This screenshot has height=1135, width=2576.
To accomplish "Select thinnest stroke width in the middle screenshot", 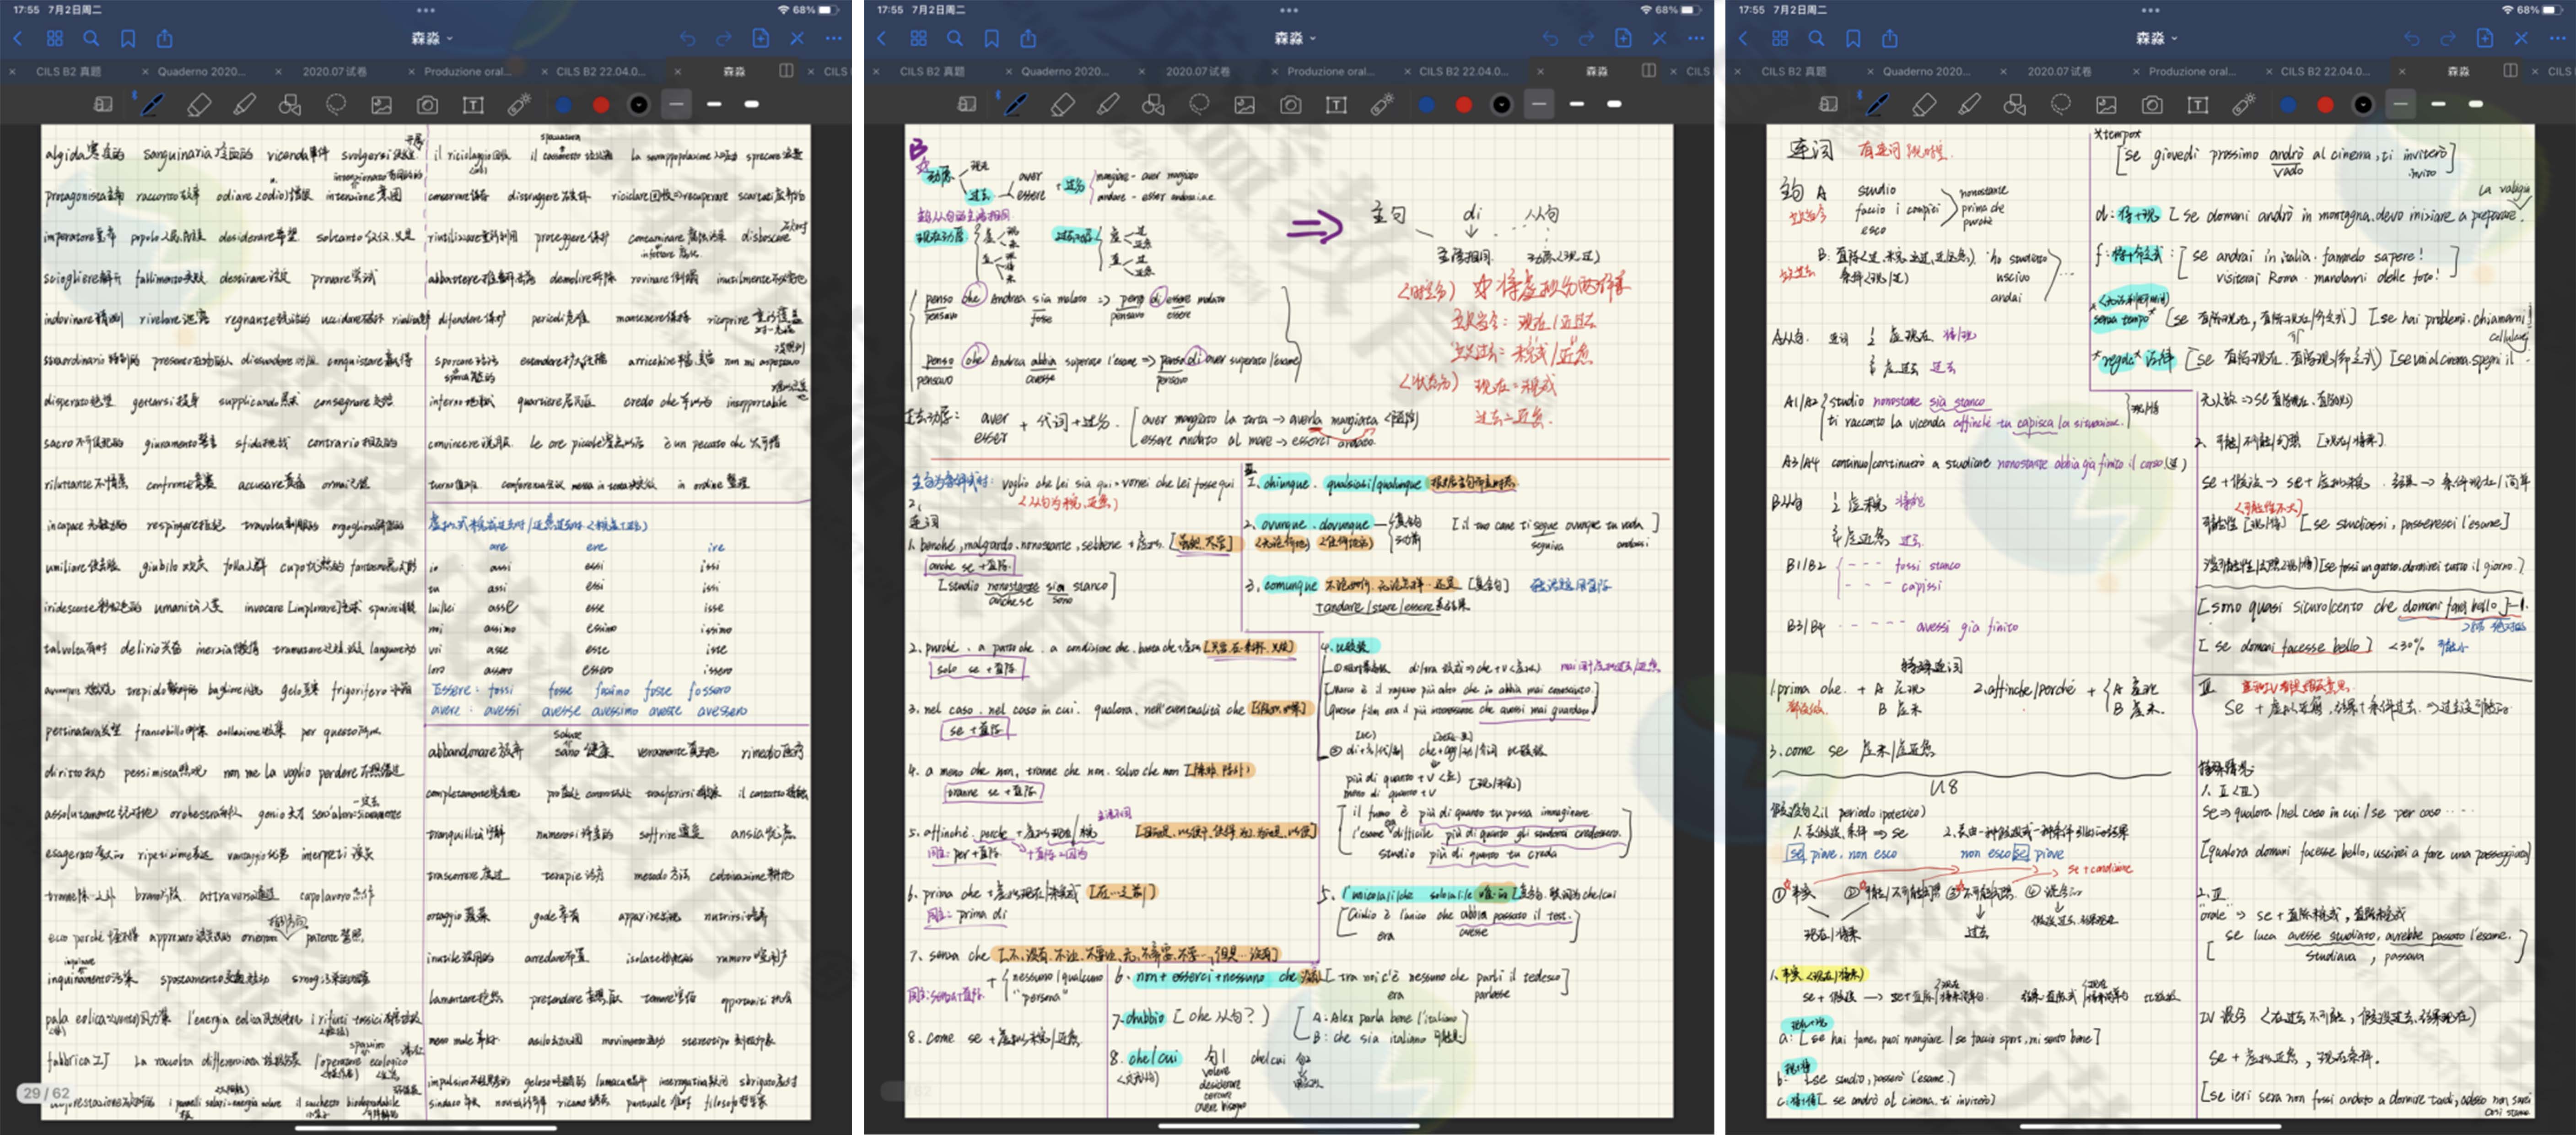I will pyautogui.click(x=1540, y=104).
